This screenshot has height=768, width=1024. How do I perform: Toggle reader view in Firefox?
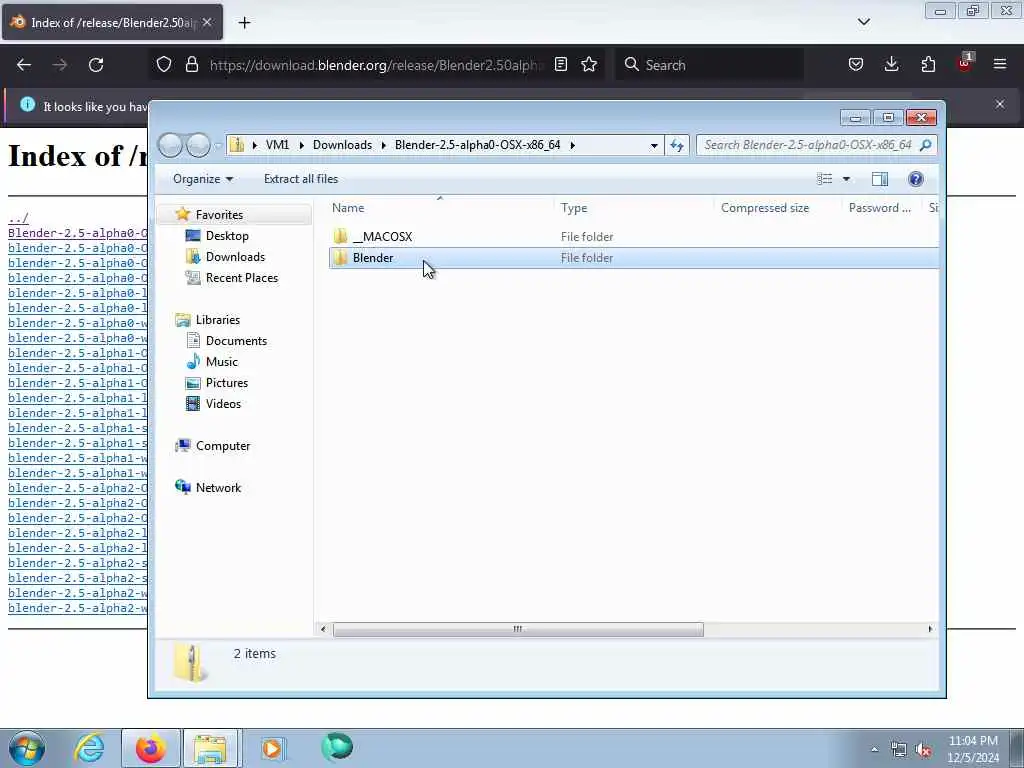coord(560,64)
